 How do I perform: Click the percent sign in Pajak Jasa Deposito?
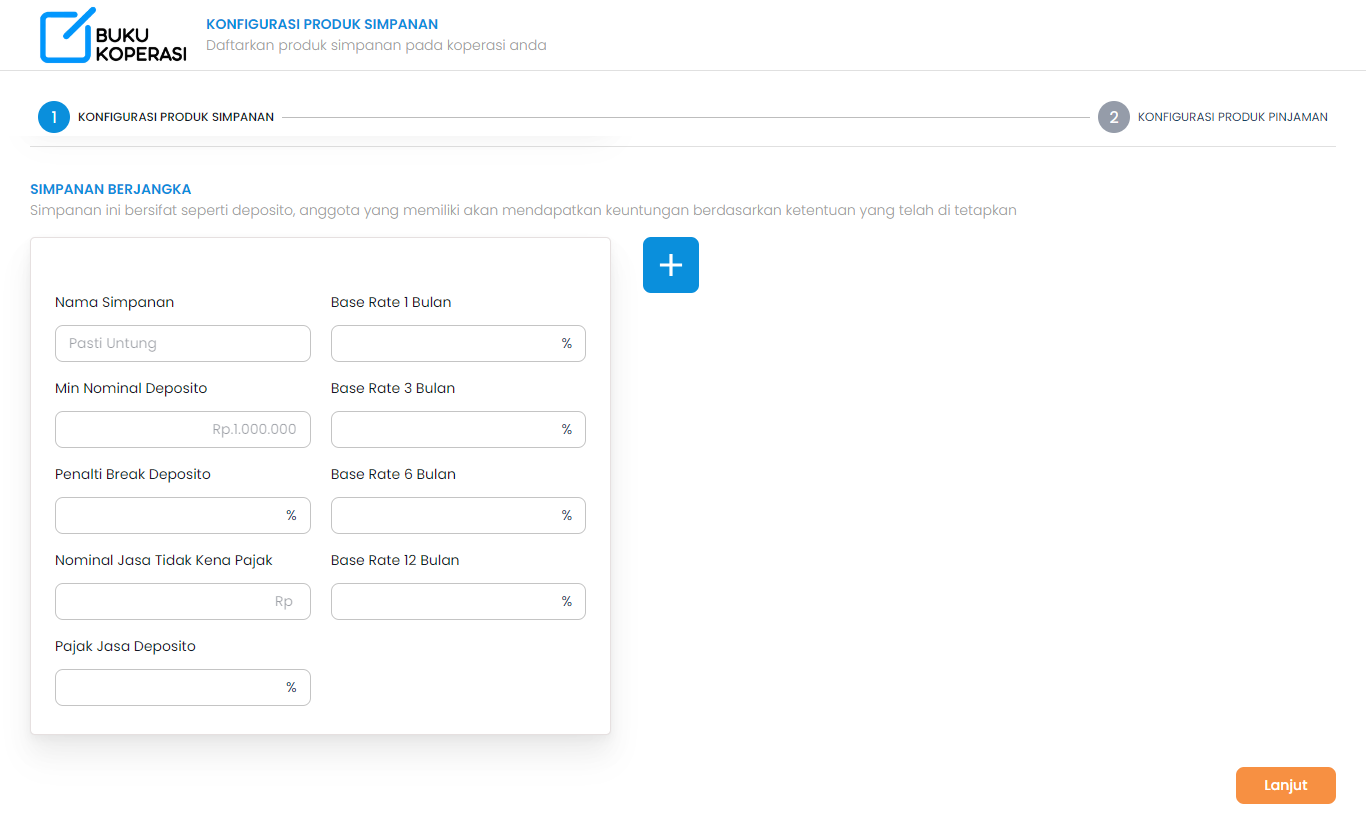pyautogui.click(x=291, y=687)
